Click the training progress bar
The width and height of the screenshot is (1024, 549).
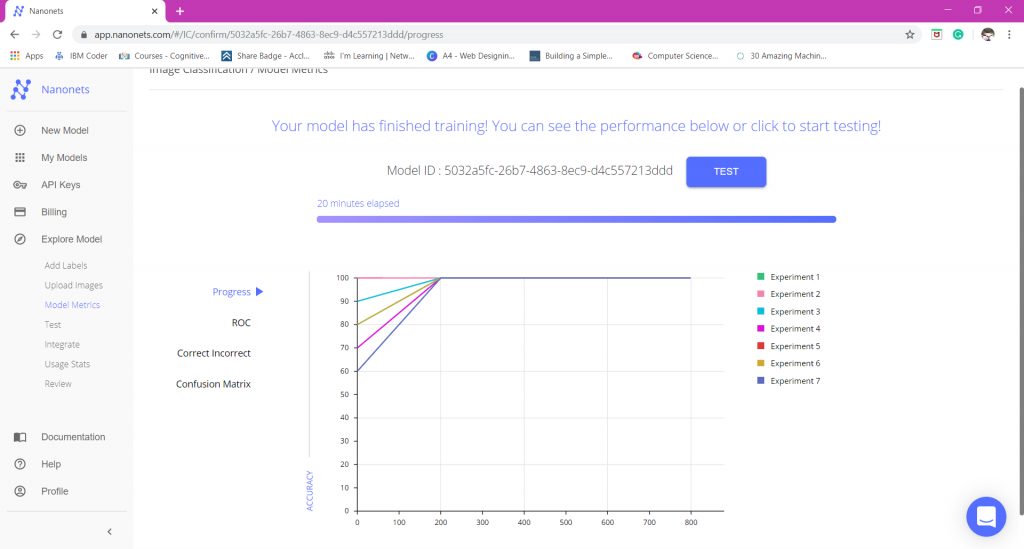(576, 219)
